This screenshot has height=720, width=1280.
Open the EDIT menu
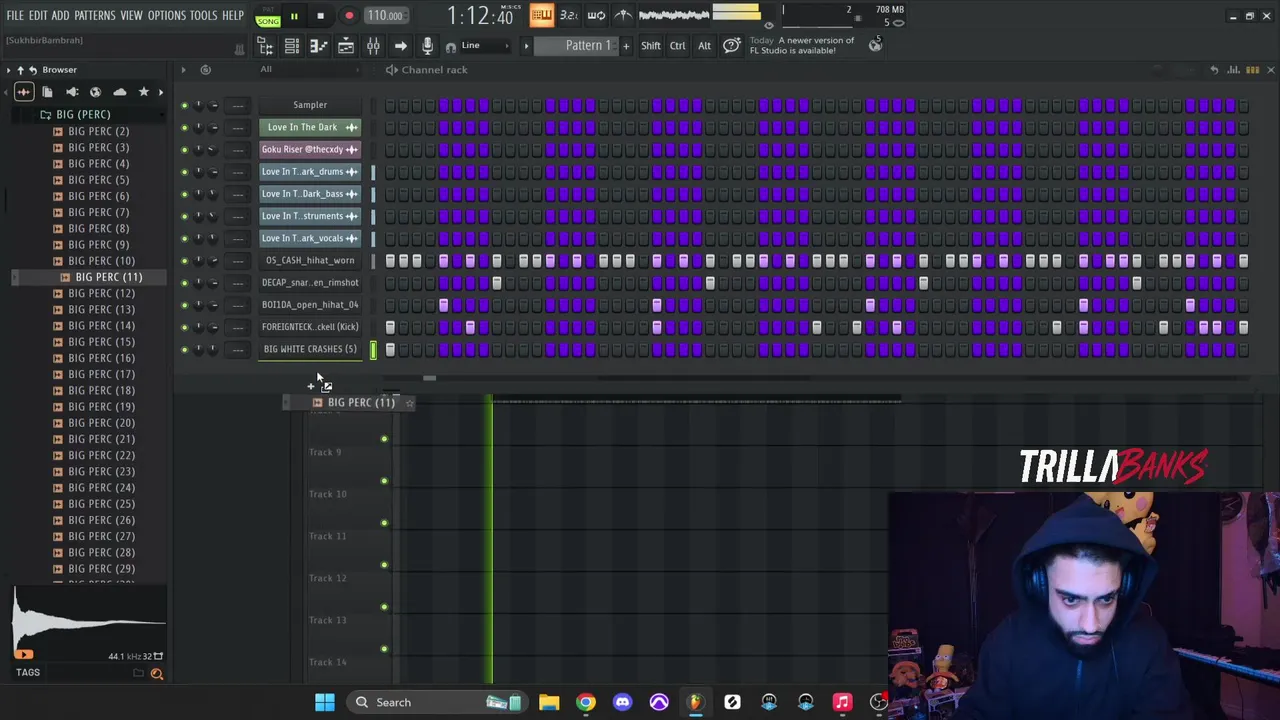click(38, 16)
